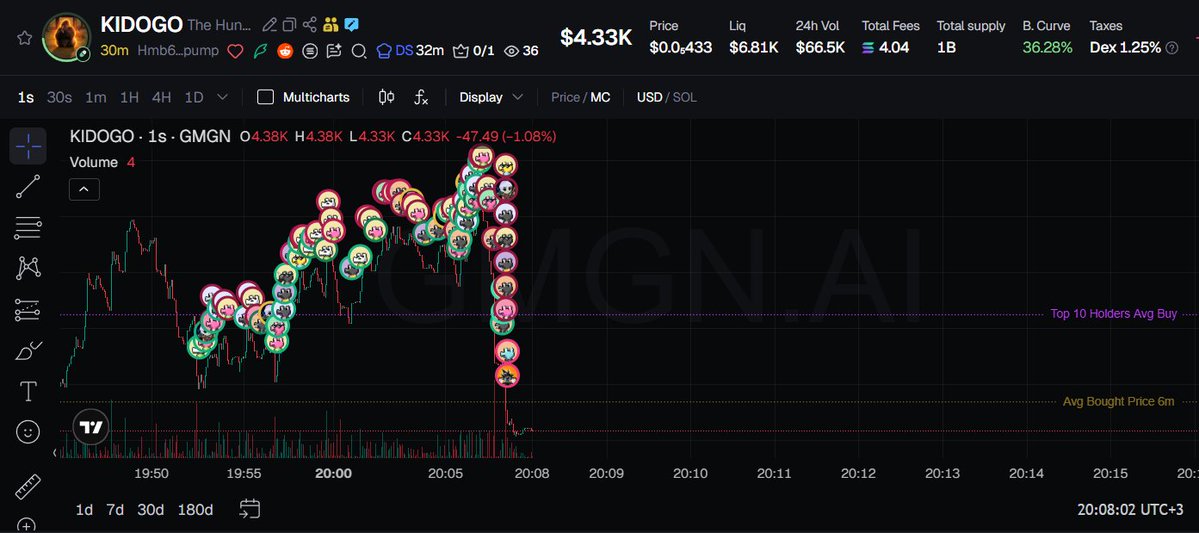Open the share icon next to KIDOGO
Screen dimensions: 1199x533
coord(310,24)
